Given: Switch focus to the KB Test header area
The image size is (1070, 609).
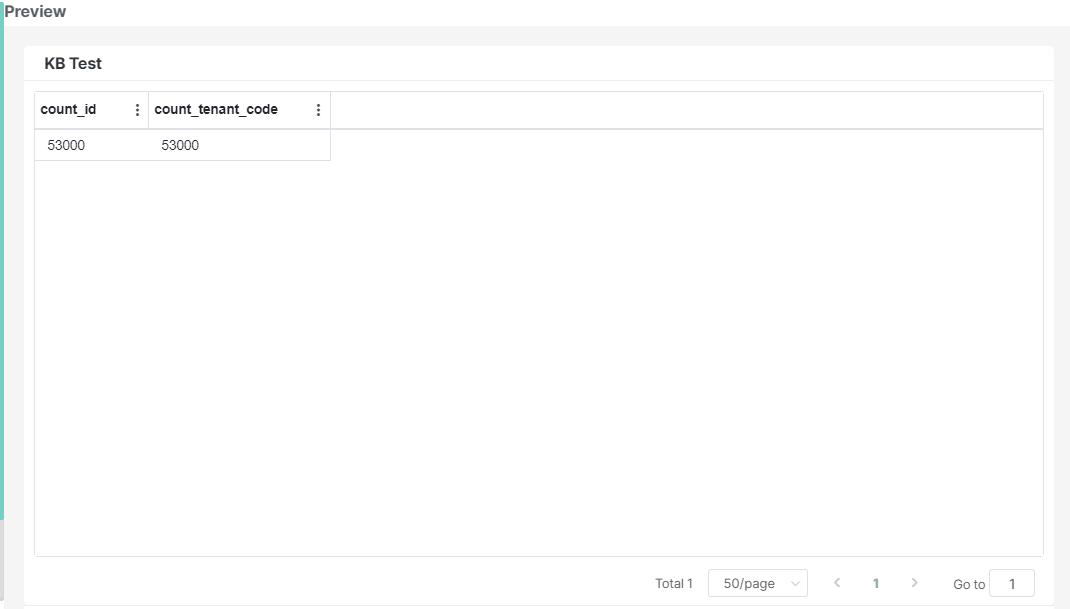Looking at the screenshot, I should (x=72, y=63).
